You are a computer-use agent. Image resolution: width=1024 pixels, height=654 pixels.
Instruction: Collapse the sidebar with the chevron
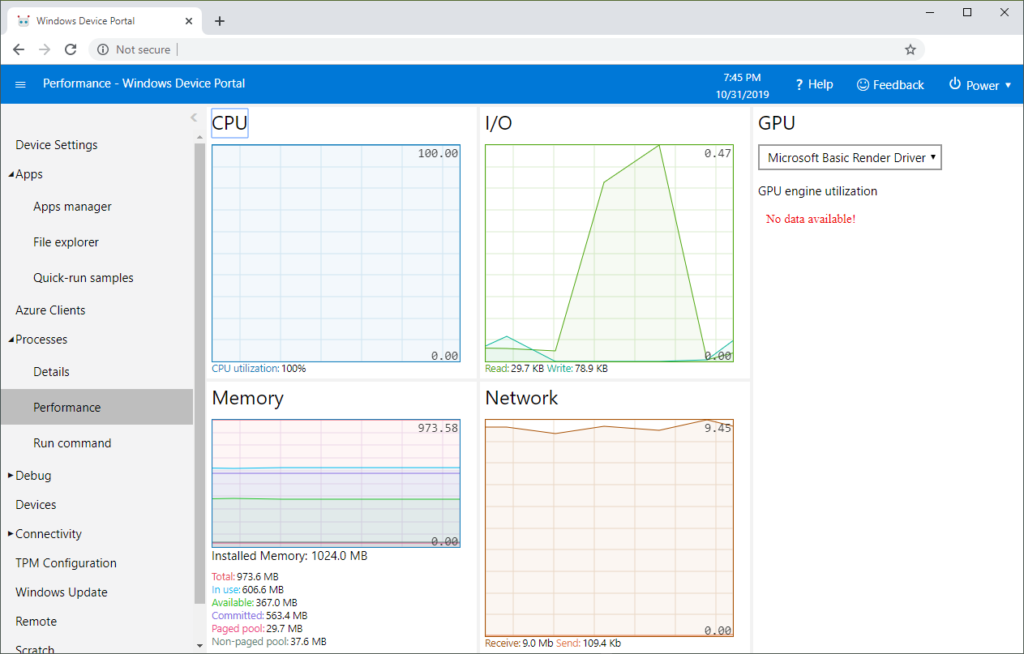coord(193,118)
